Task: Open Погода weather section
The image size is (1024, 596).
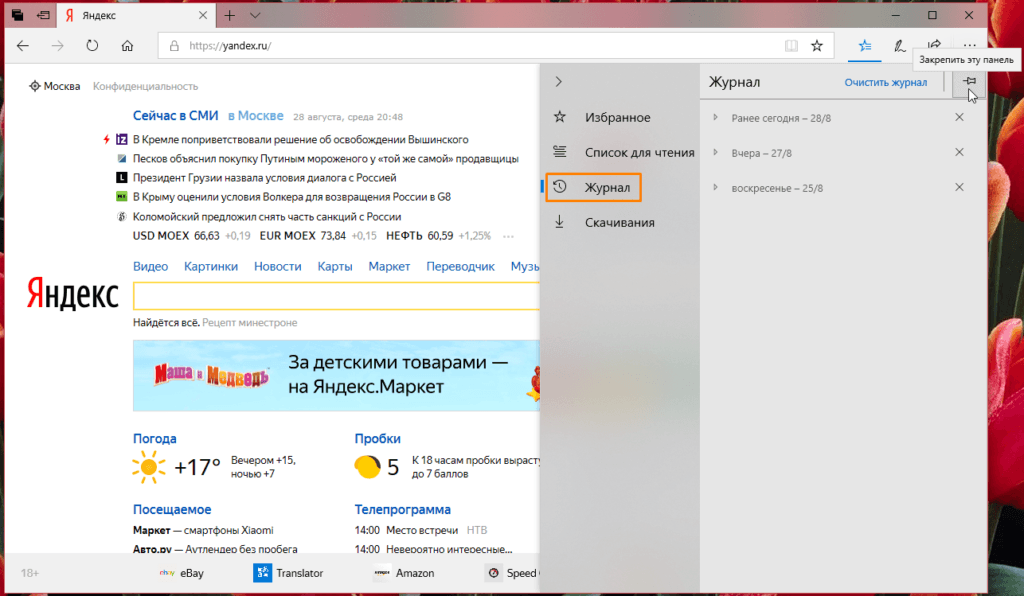Action: [155, 439]
